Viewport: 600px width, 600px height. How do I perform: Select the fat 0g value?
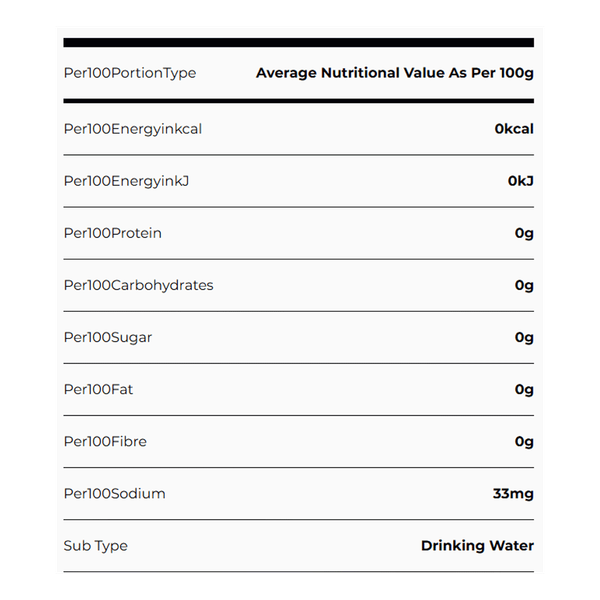click(x=524, y=389)
